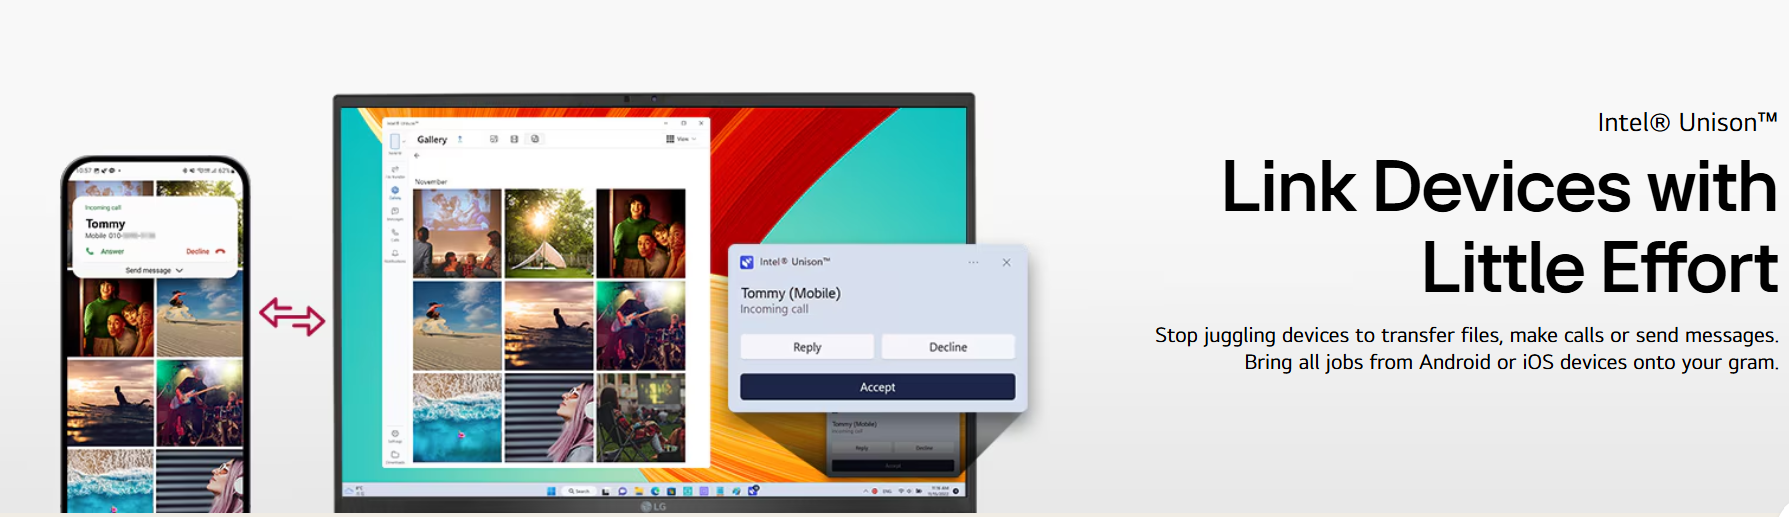Open Downloads in the Unison sidebar
The width and height of the screenshot is (1789, 517).
click(395, 456)
